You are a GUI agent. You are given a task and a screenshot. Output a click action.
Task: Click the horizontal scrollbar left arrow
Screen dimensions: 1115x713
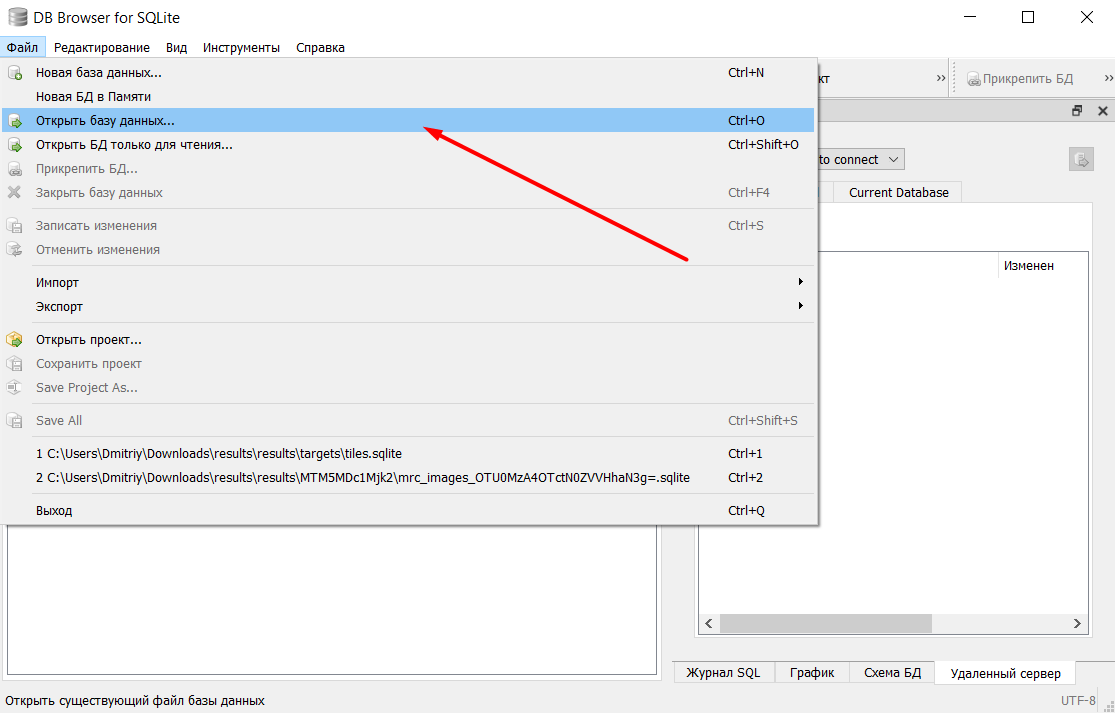coord(708,623)
